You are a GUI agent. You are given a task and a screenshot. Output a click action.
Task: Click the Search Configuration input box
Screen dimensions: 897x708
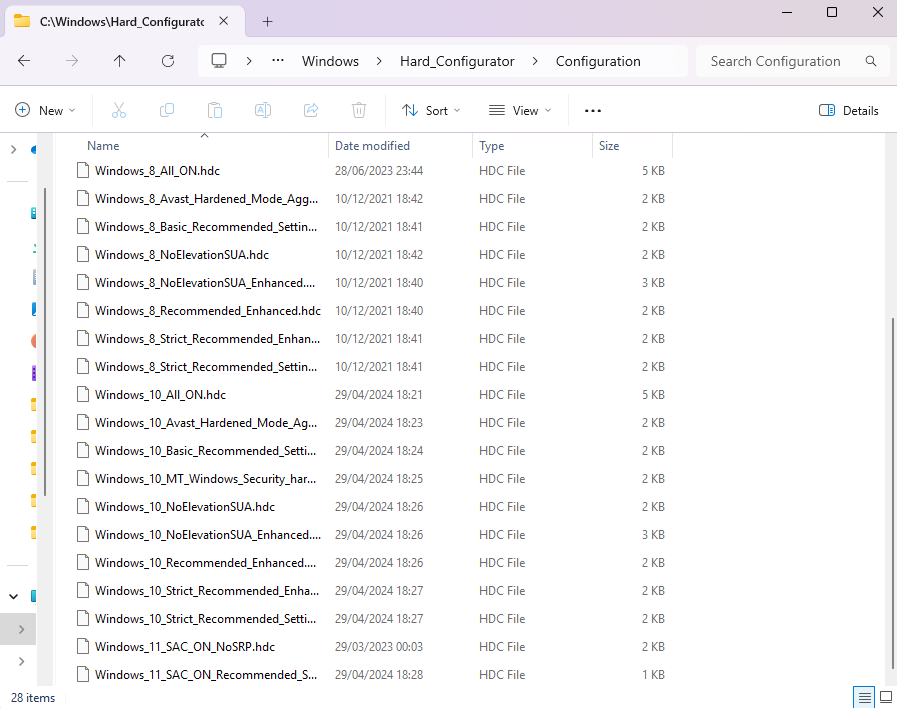(775, 61)
